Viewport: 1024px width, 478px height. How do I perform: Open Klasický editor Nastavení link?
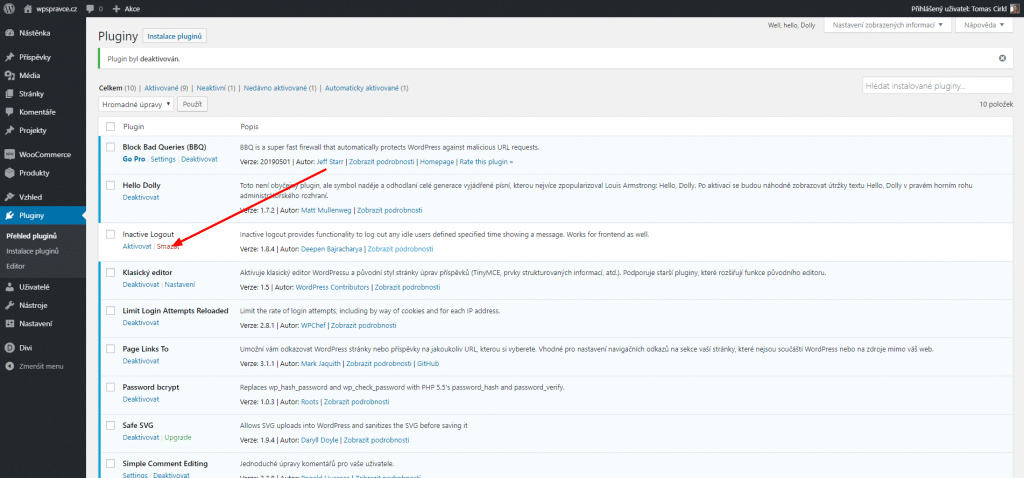click(180, 285)
